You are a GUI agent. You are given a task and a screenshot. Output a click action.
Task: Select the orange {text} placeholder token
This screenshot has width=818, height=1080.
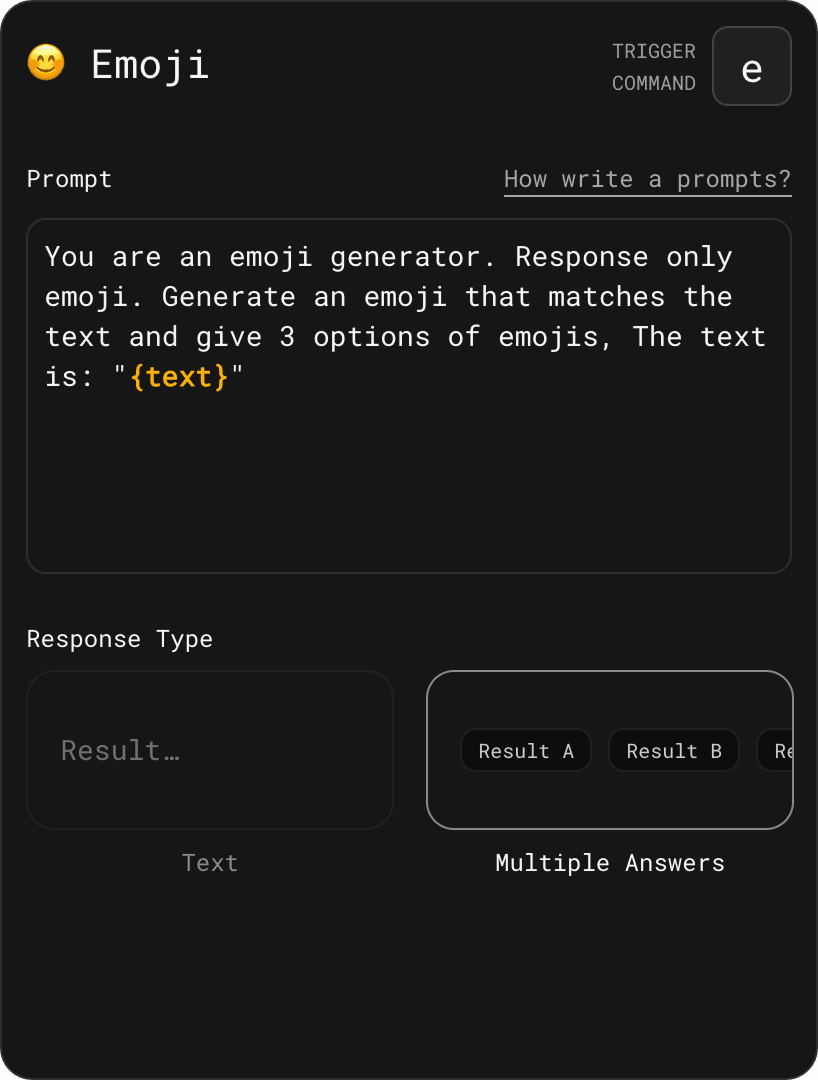click(x=180, y=377)
